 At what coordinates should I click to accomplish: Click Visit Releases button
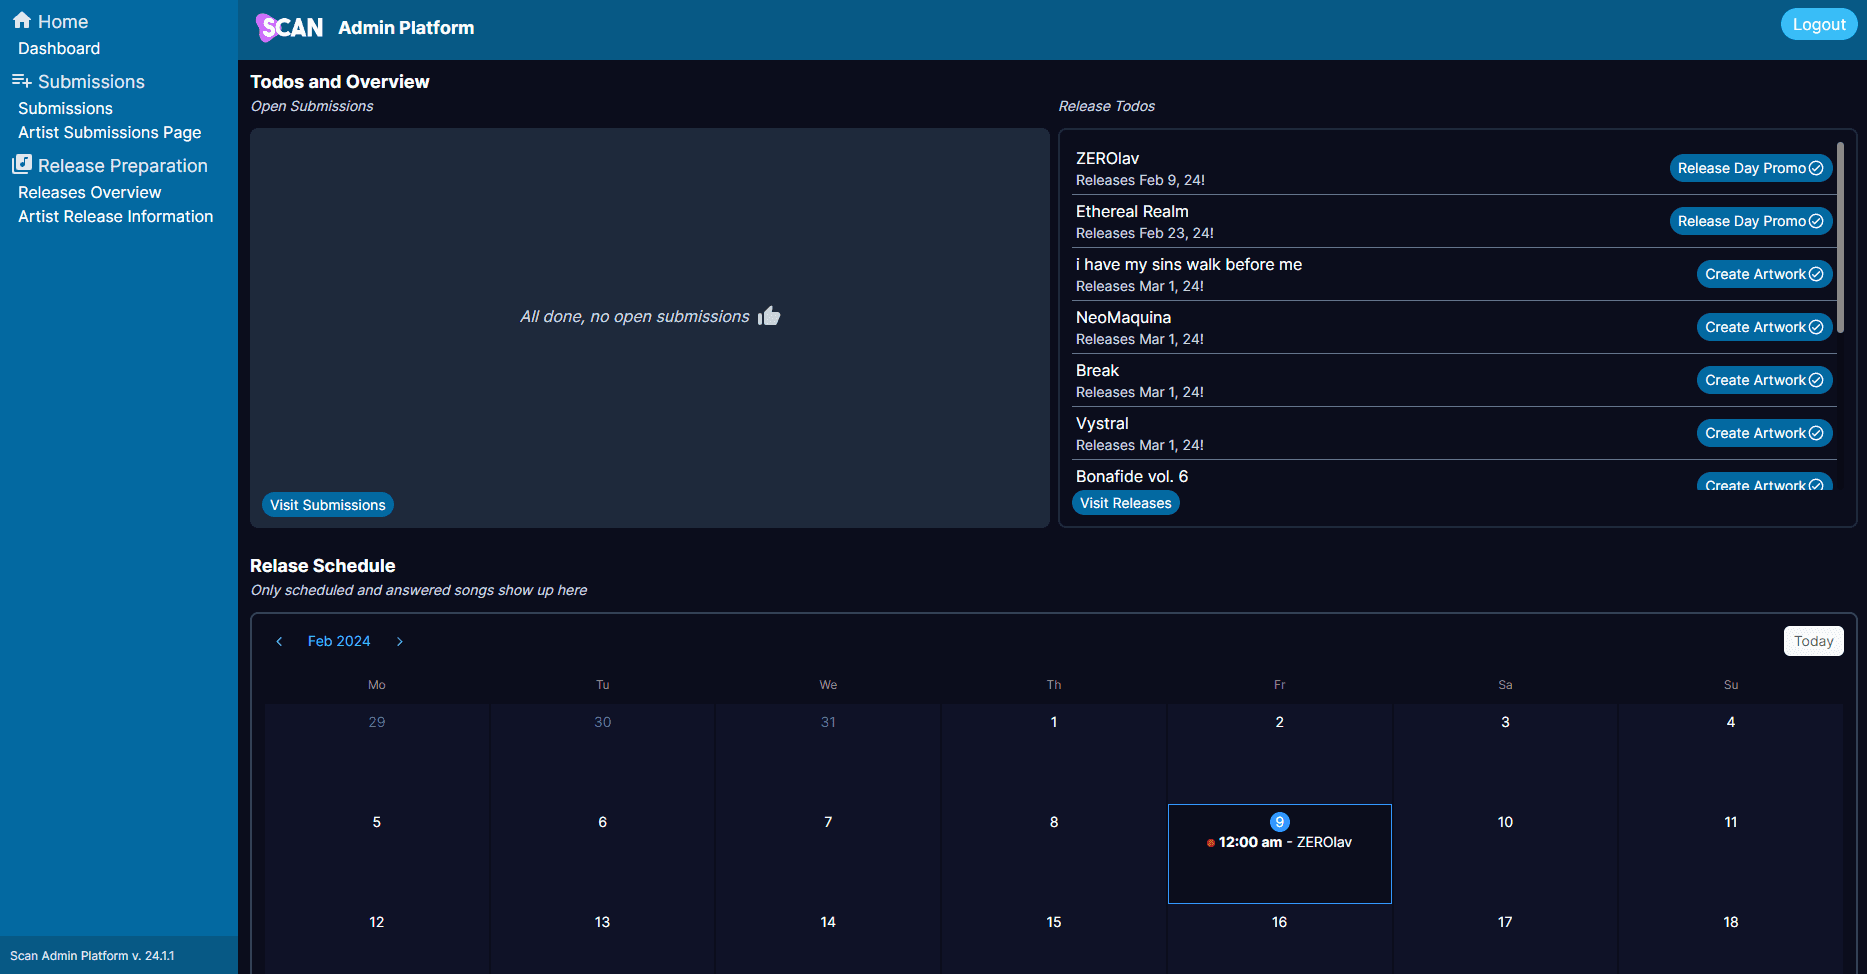1125,503
